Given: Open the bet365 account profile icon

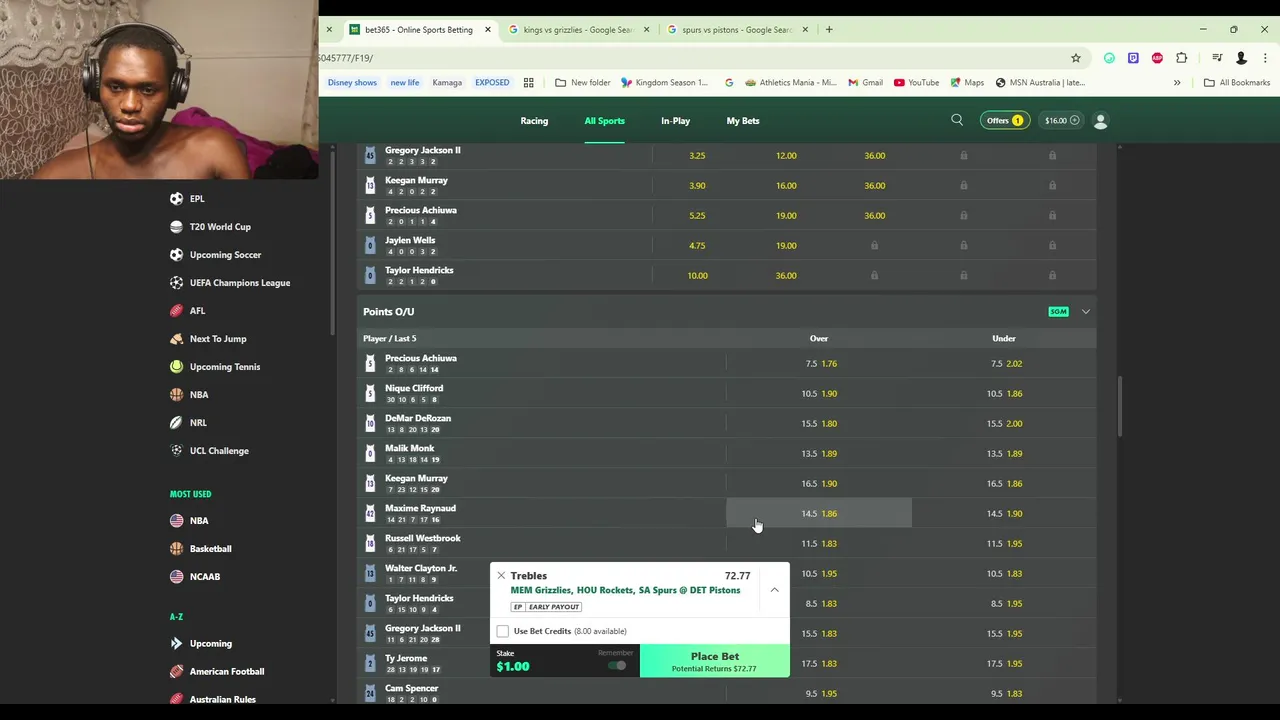Looking at the screenshot, I should [x=1100, y=121].
